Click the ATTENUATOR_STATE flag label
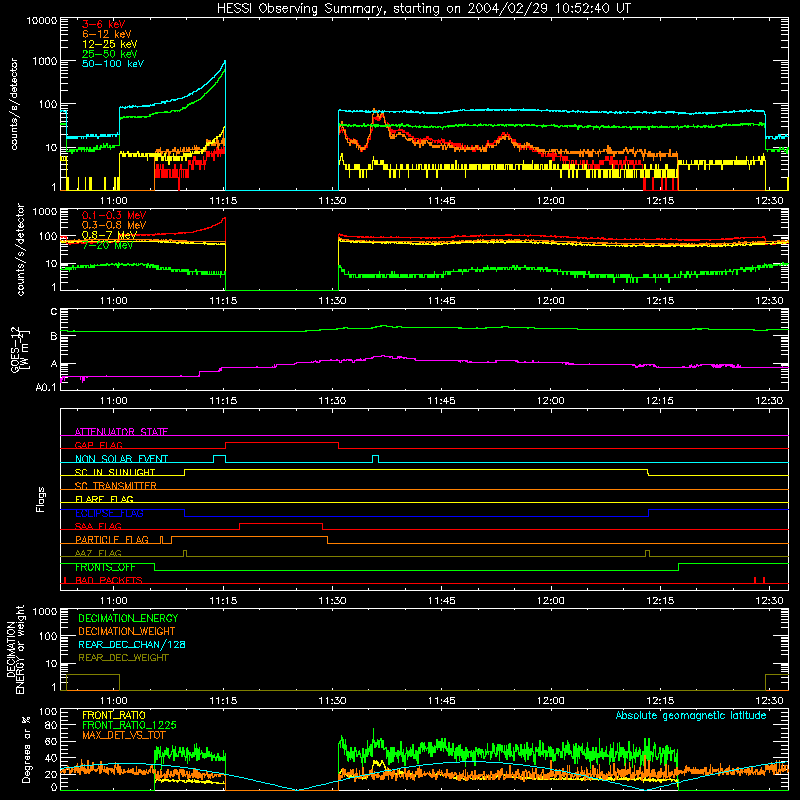 coord(121,432)
